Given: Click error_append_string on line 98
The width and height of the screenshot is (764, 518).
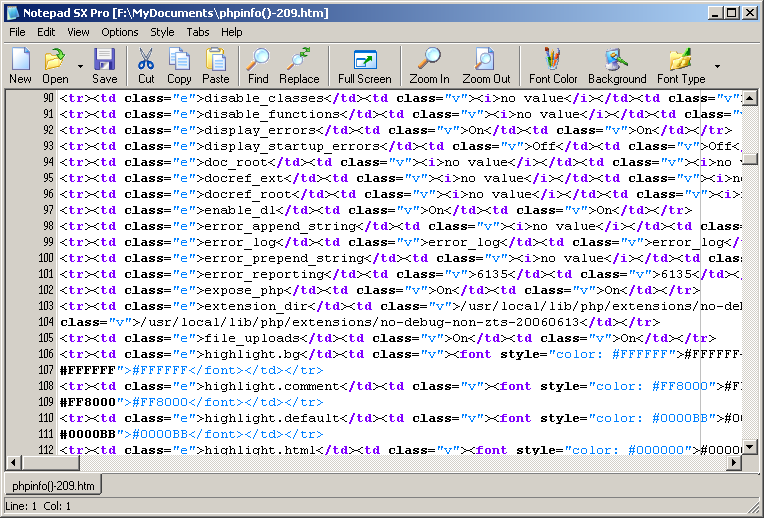Looking at the screenshot, I should [x=280, y=227].
